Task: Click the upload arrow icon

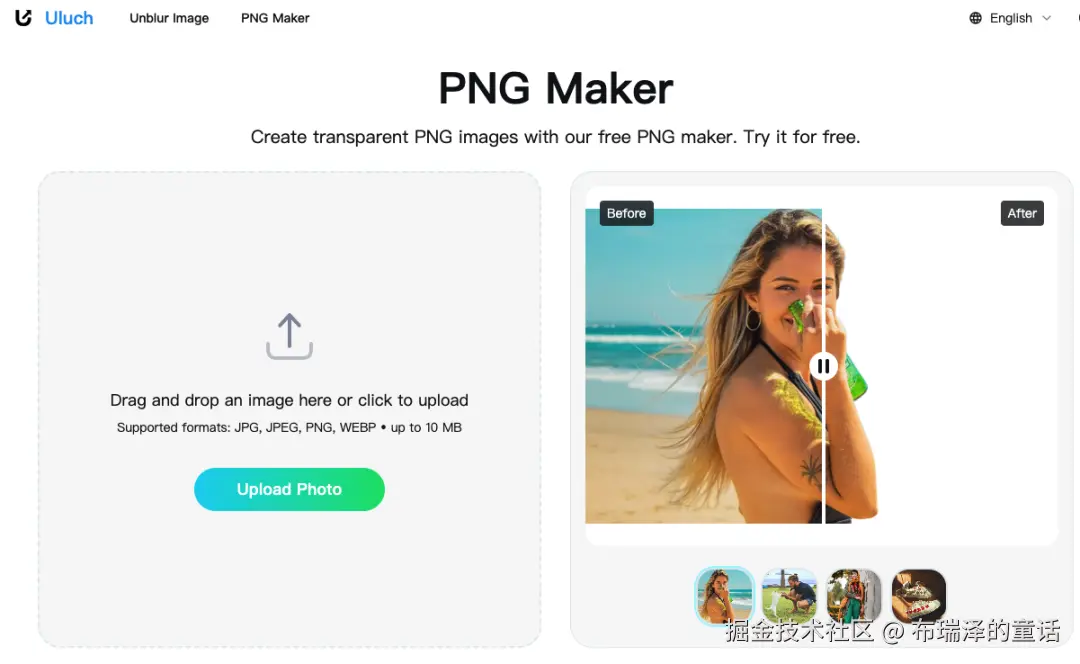Action: (x=289, y=336)
